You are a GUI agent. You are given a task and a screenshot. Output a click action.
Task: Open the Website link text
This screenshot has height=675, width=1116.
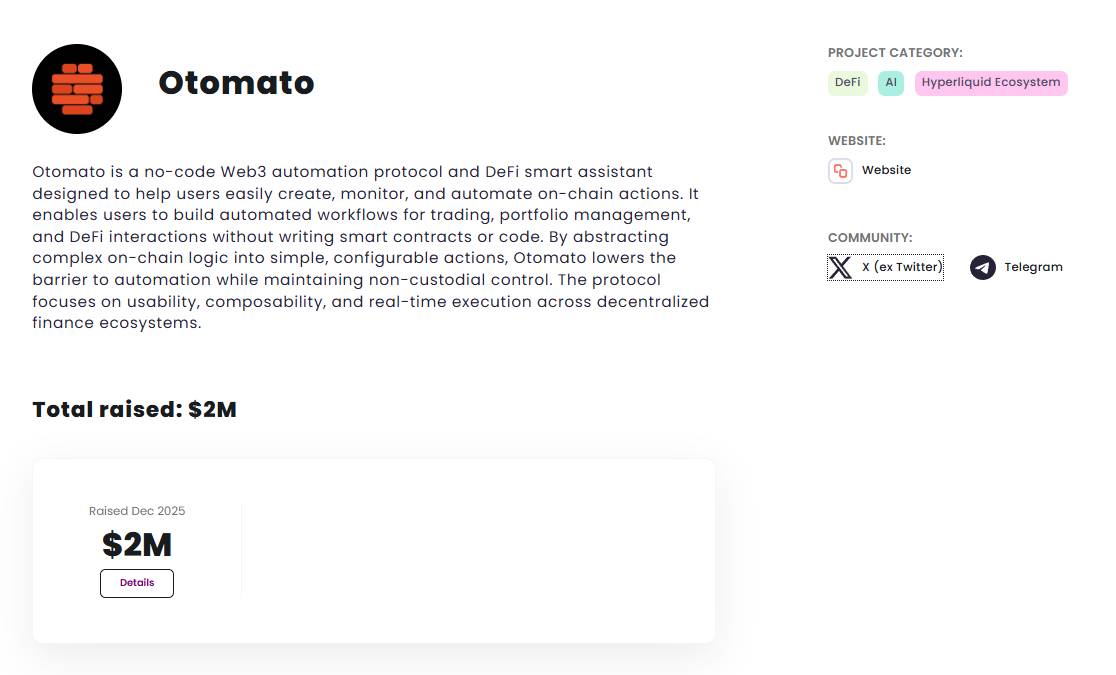tap(886, 170)
